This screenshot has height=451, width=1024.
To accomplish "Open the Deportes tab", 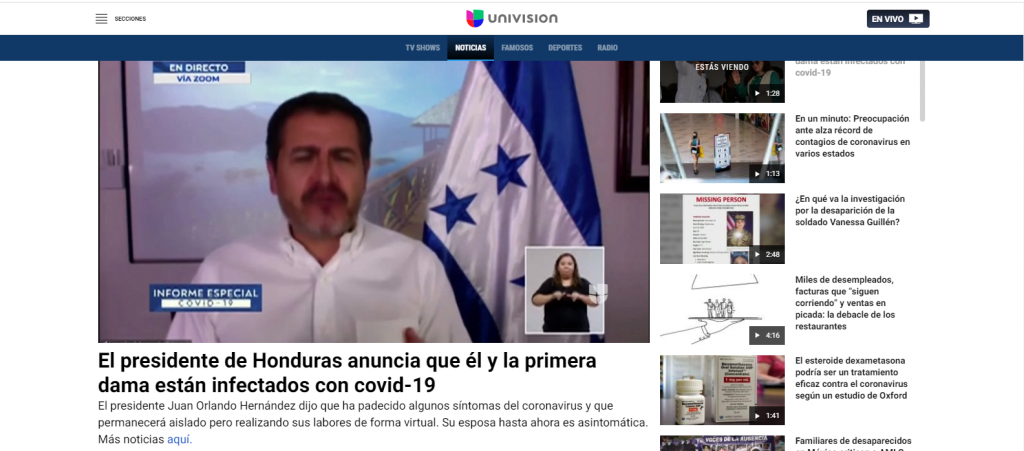I will click(565, 48).
